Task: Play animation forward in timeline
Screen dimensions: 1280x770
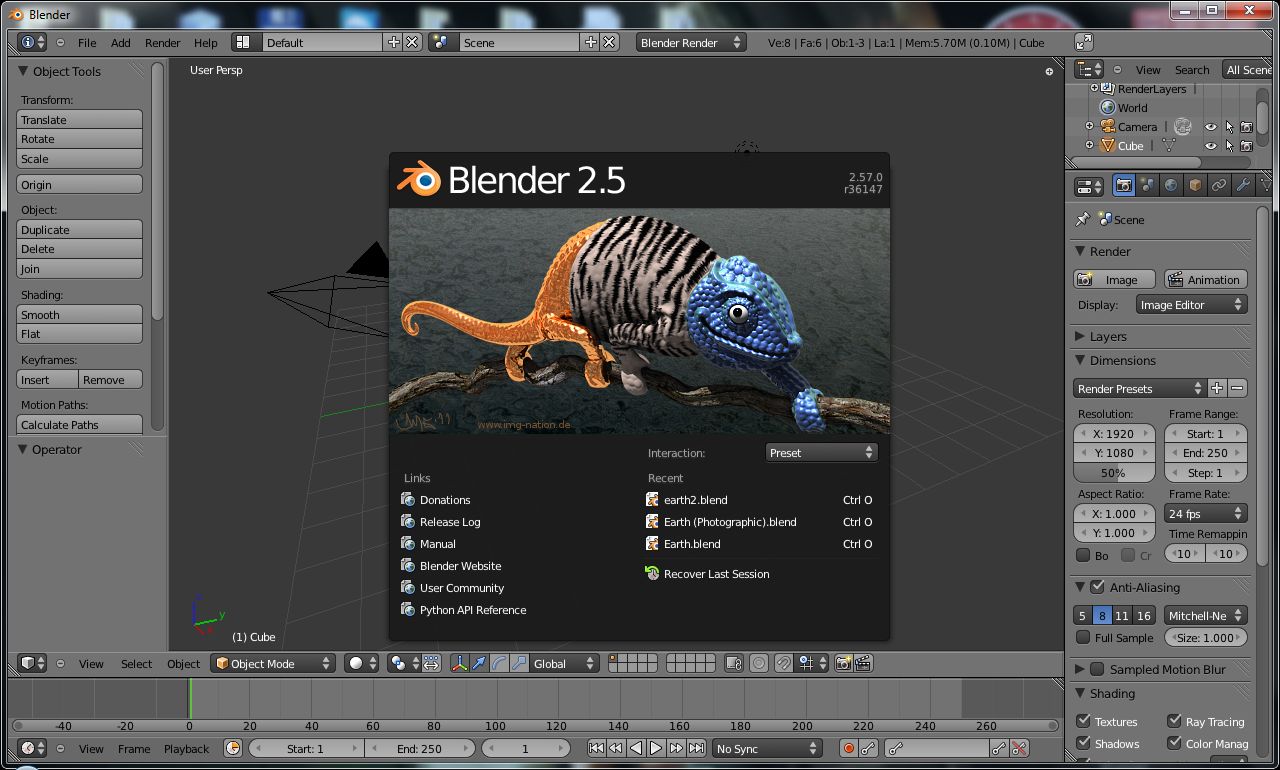Action: 656,748
